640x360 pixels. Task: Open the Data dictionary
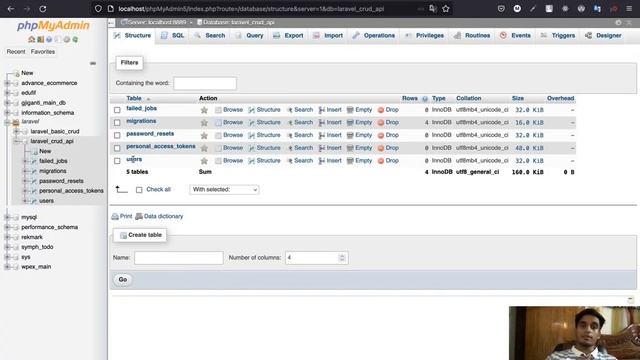point(159,216)
